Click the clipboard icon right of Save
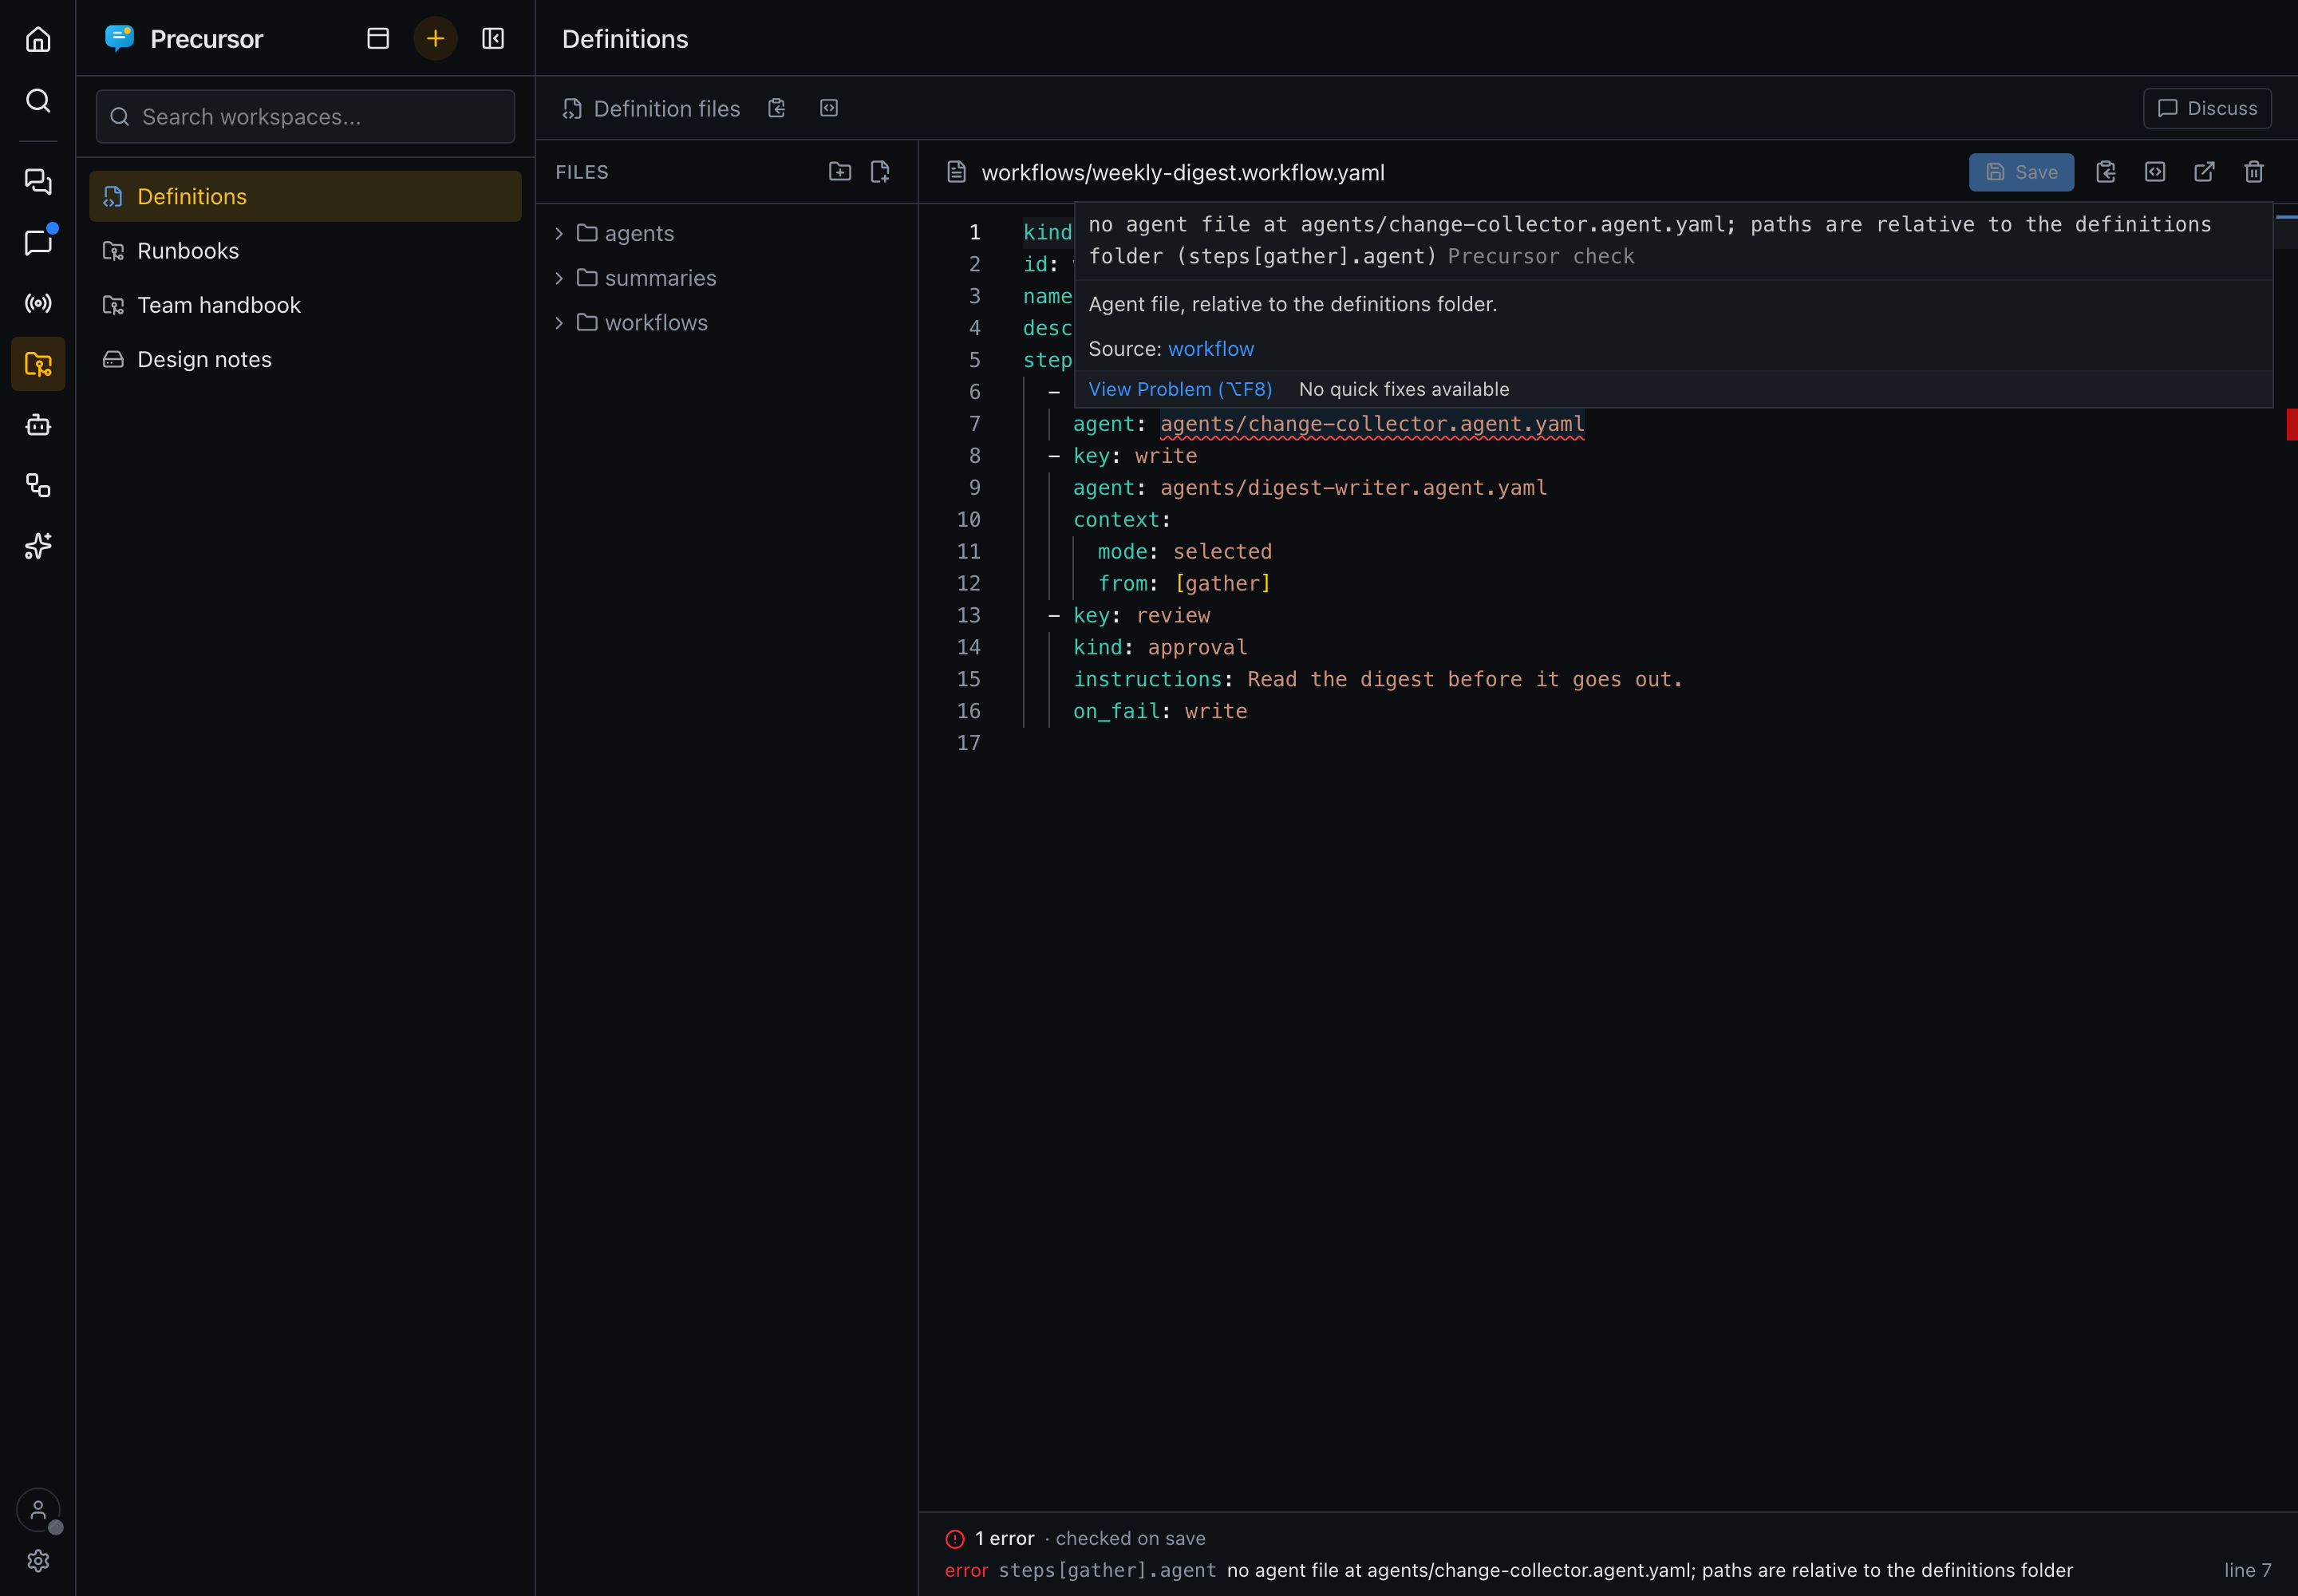Viewport: 2298px width, 1596px height. (2106, 172)
